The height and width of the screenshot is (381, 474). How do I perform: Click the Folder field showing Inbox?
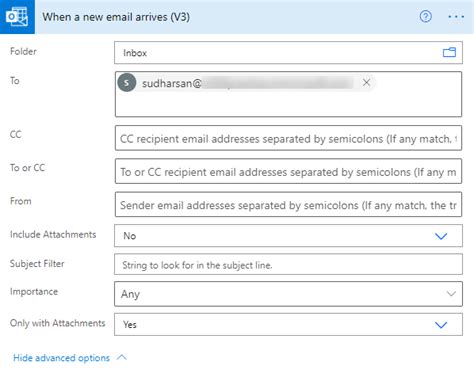288,53
